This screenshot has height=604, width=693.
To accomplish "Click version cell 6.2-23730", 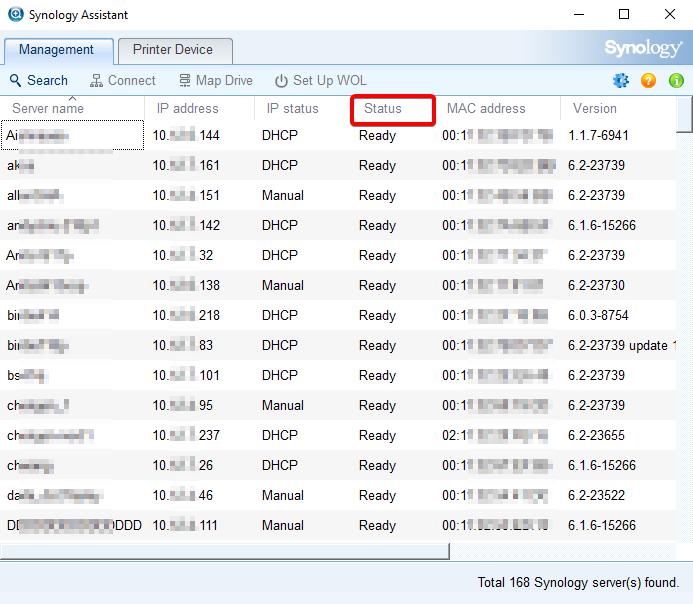I will (596, 285).
